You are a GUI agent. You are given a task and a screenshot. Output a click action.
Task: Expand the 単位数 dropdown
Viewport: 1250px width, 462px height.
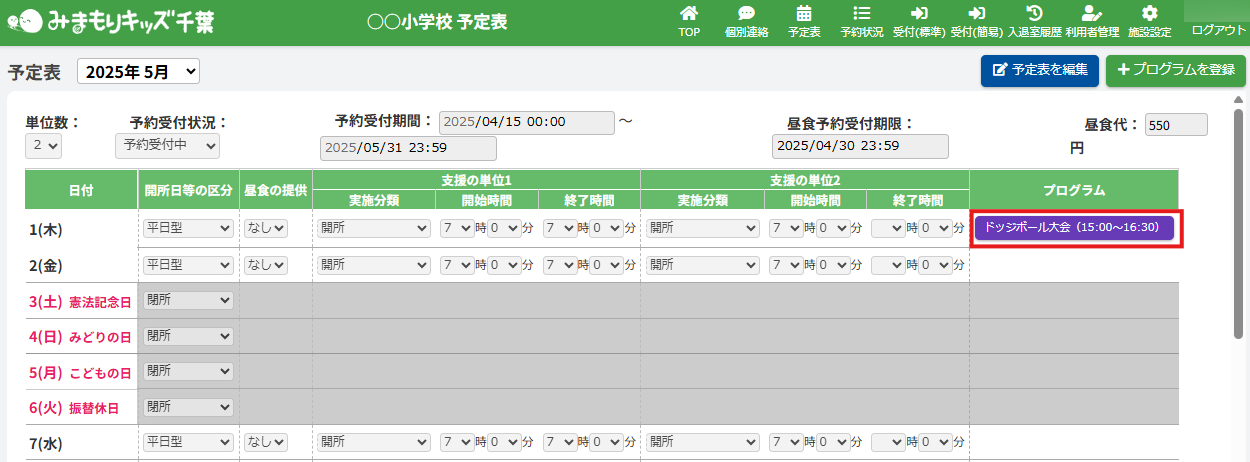coord(44,146)
